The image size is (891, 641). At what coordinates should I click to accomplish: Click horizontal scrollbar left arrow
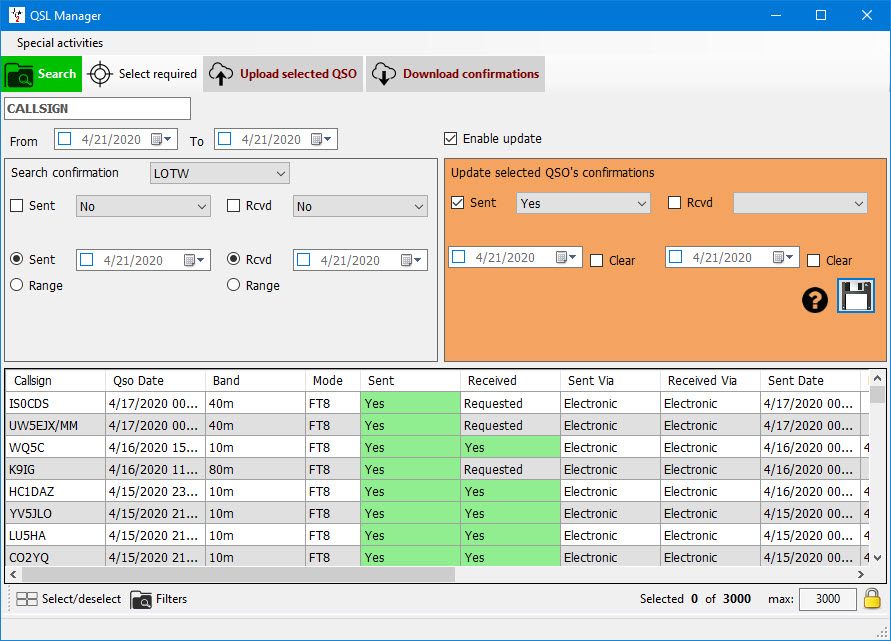point(13,575)
